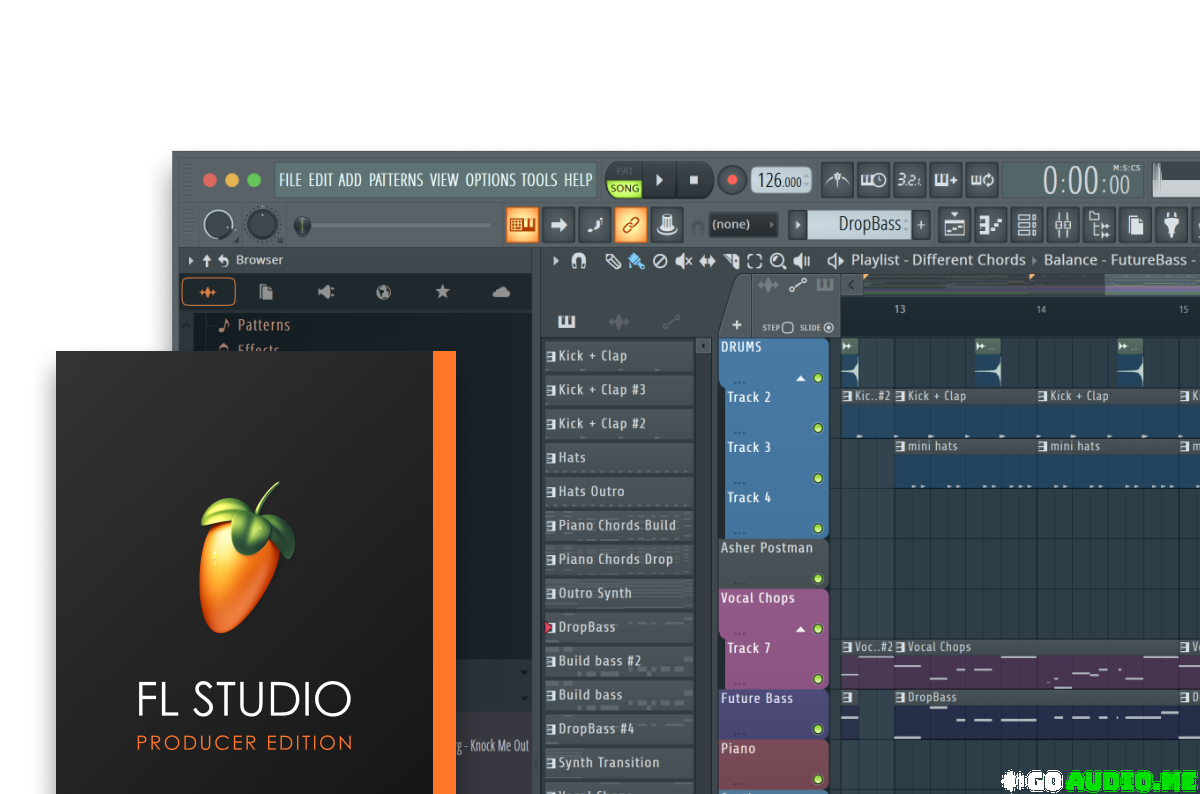Enable the 3.2.1 countdown before recording
Viewport: 1200px width, 794px height.
(x=909, y=181)
